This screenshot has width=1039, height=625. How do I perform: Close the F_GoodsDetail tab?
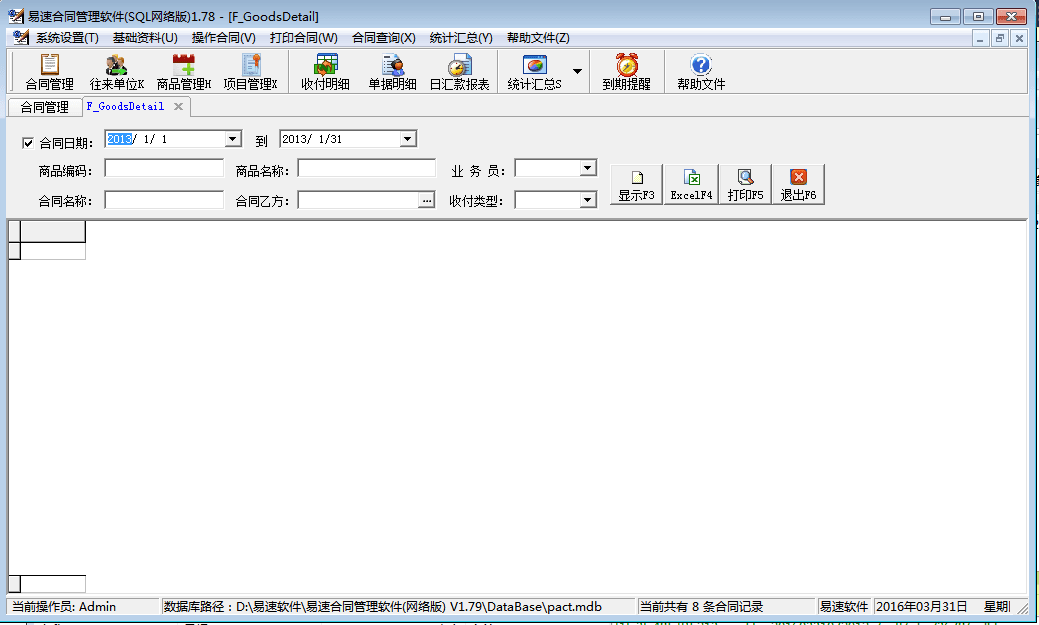[178, 106]
